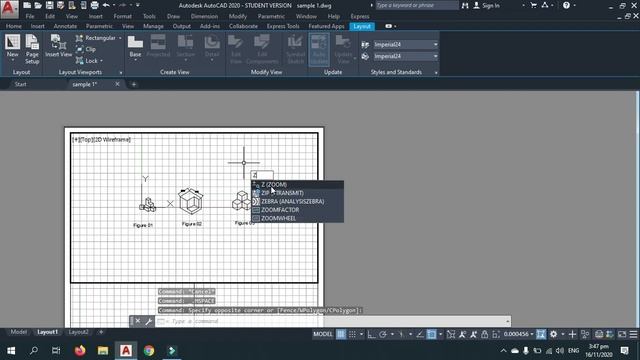The image size is (640, 360).
Task: Open the AutoCAD application menu button
Action: [x=9, y=9]
